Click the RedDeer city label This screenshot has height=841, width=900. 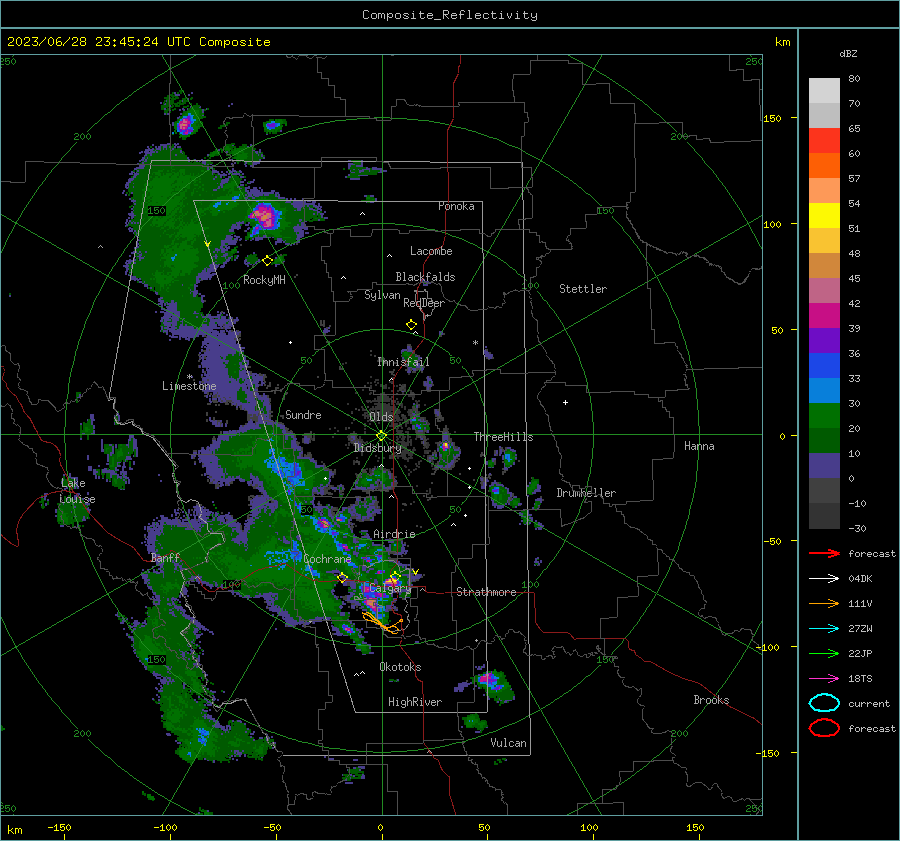pos(424,303)
